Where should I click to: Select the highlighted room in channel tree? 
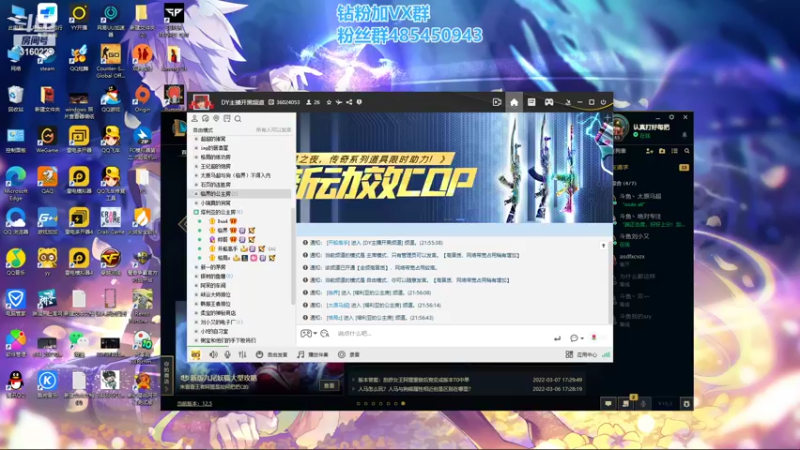[x=240, y=194]
